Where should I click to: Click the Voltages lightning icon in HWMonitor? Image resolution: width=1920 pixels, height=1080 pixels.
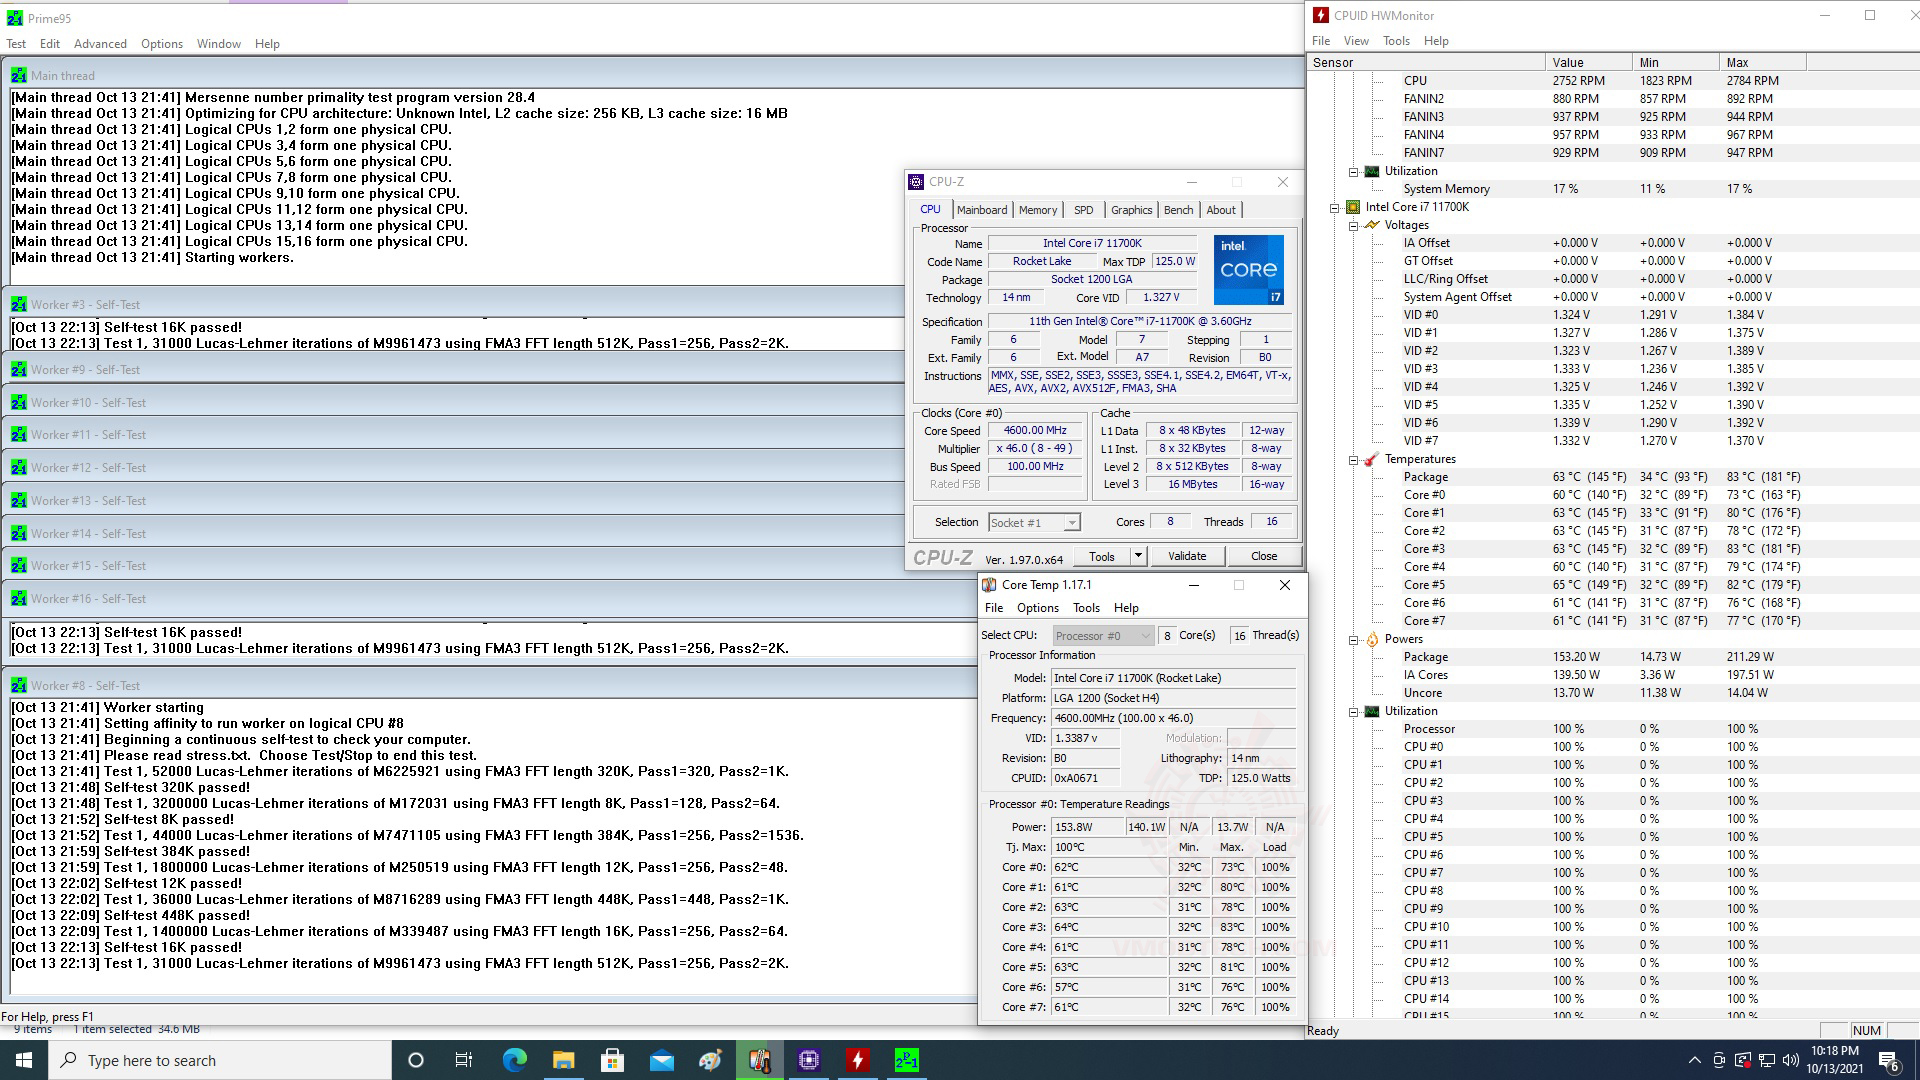[x=1373, y=225]
